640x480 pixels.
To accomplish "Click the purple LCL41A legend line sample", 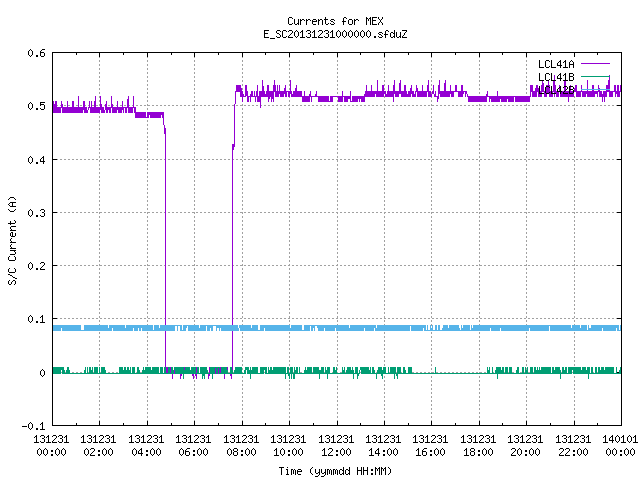I will [596, 64].
